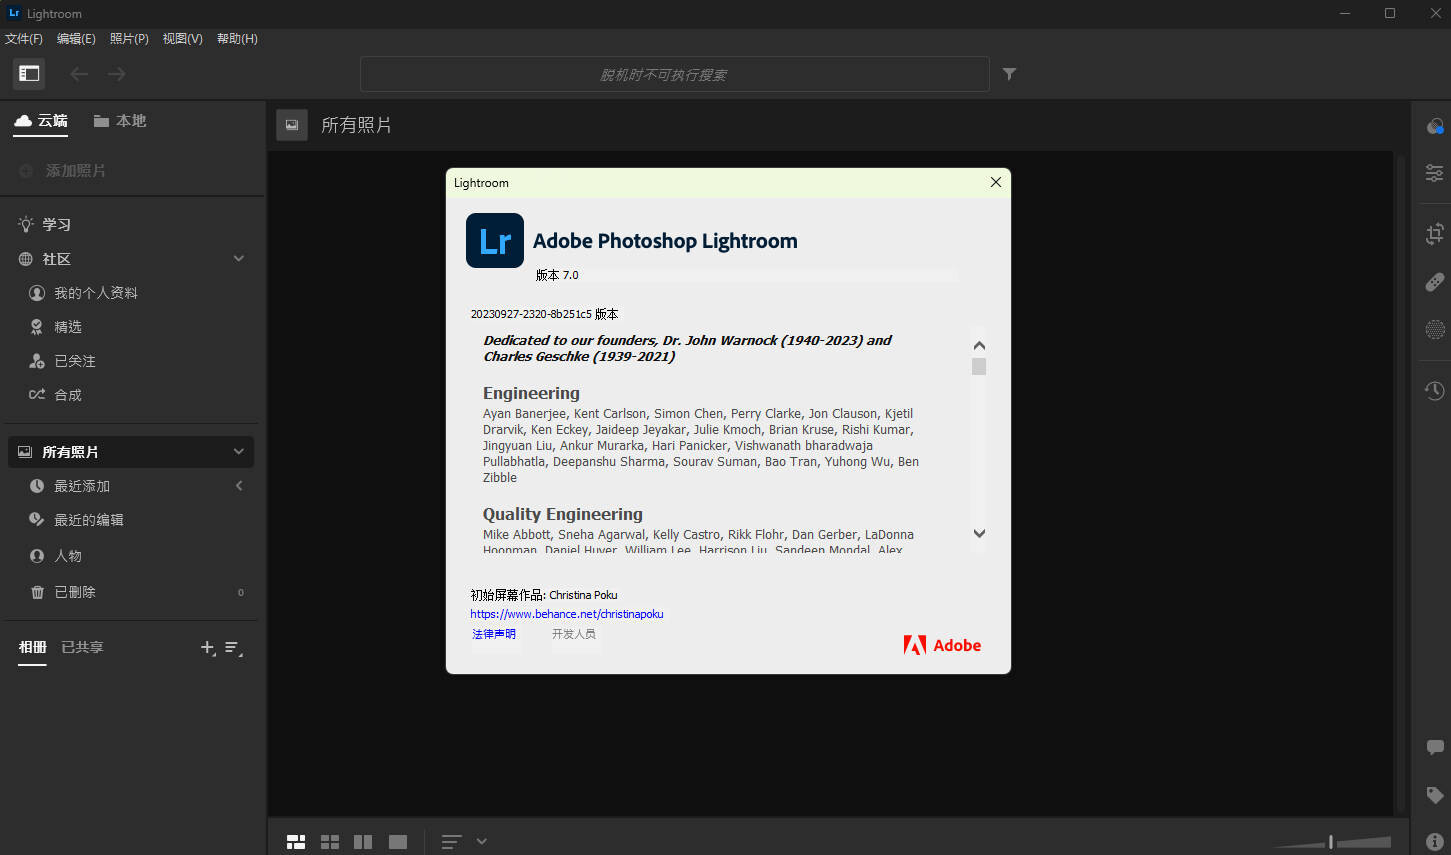Viewport: 1451px width, 855px height.
Task: Click the photo icon beside 所有照片 header
Action: [x=292, y=125]
